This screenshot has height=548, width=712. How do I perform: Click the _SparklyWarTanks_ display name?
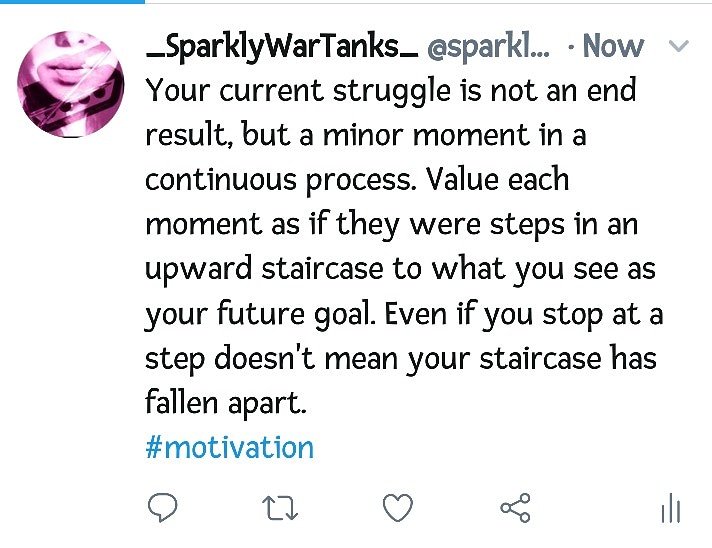(x=281, y=46)
